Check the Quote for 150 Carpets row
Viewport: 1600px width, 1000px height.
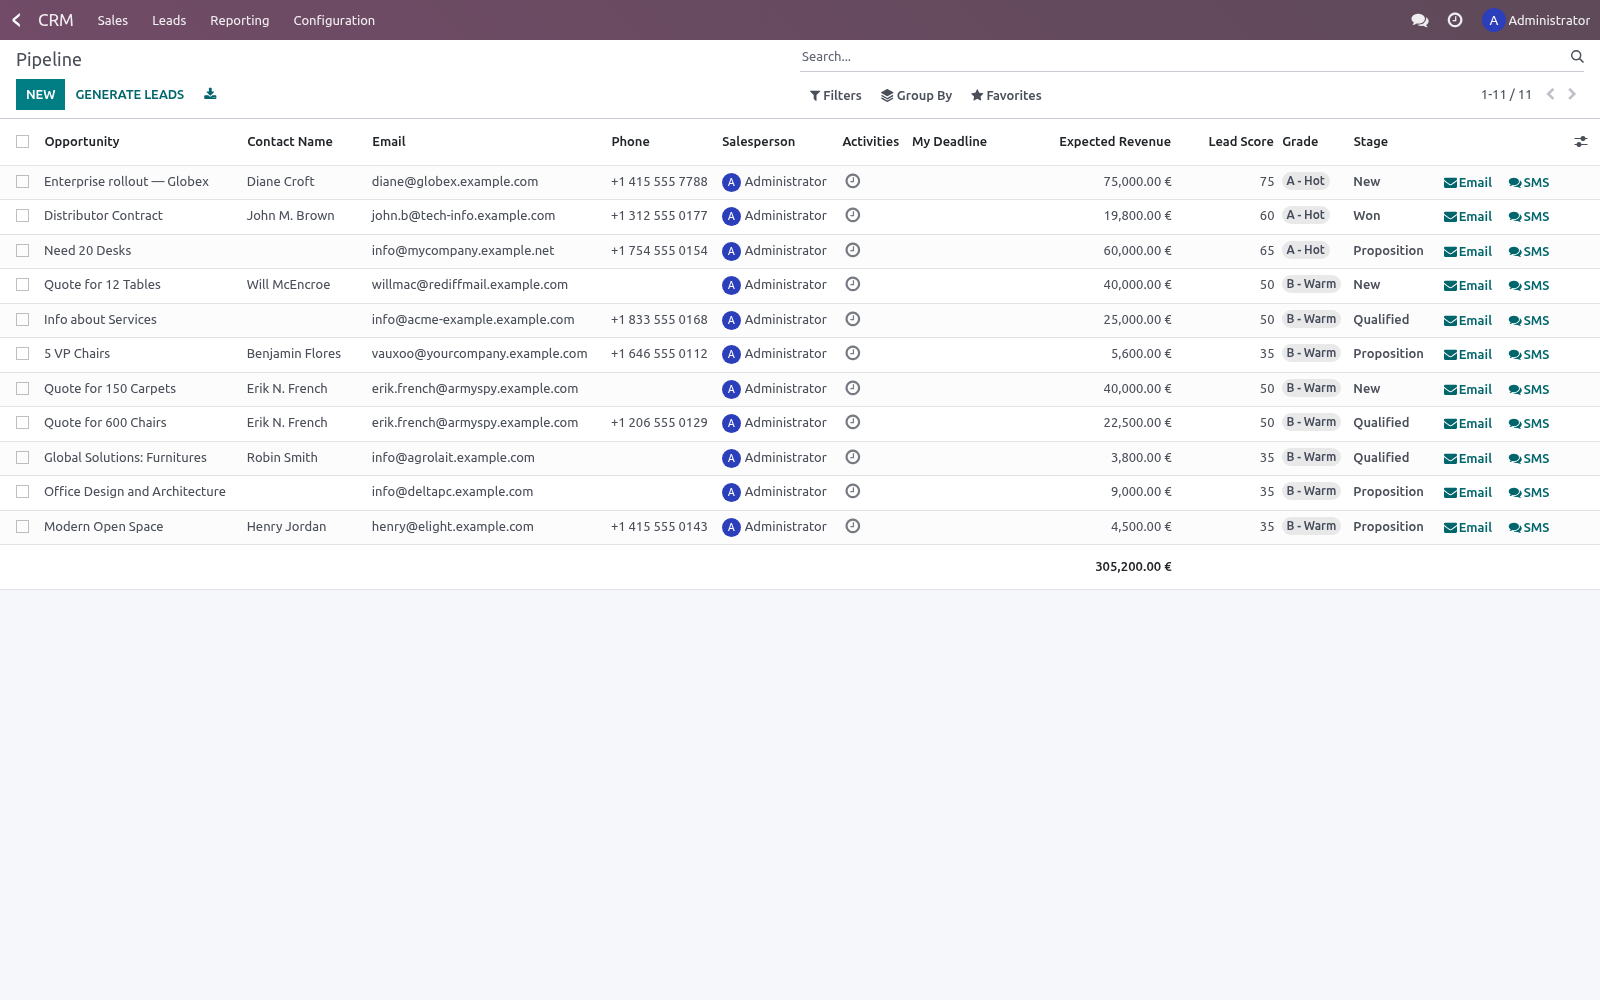click(x=23, y=389)
